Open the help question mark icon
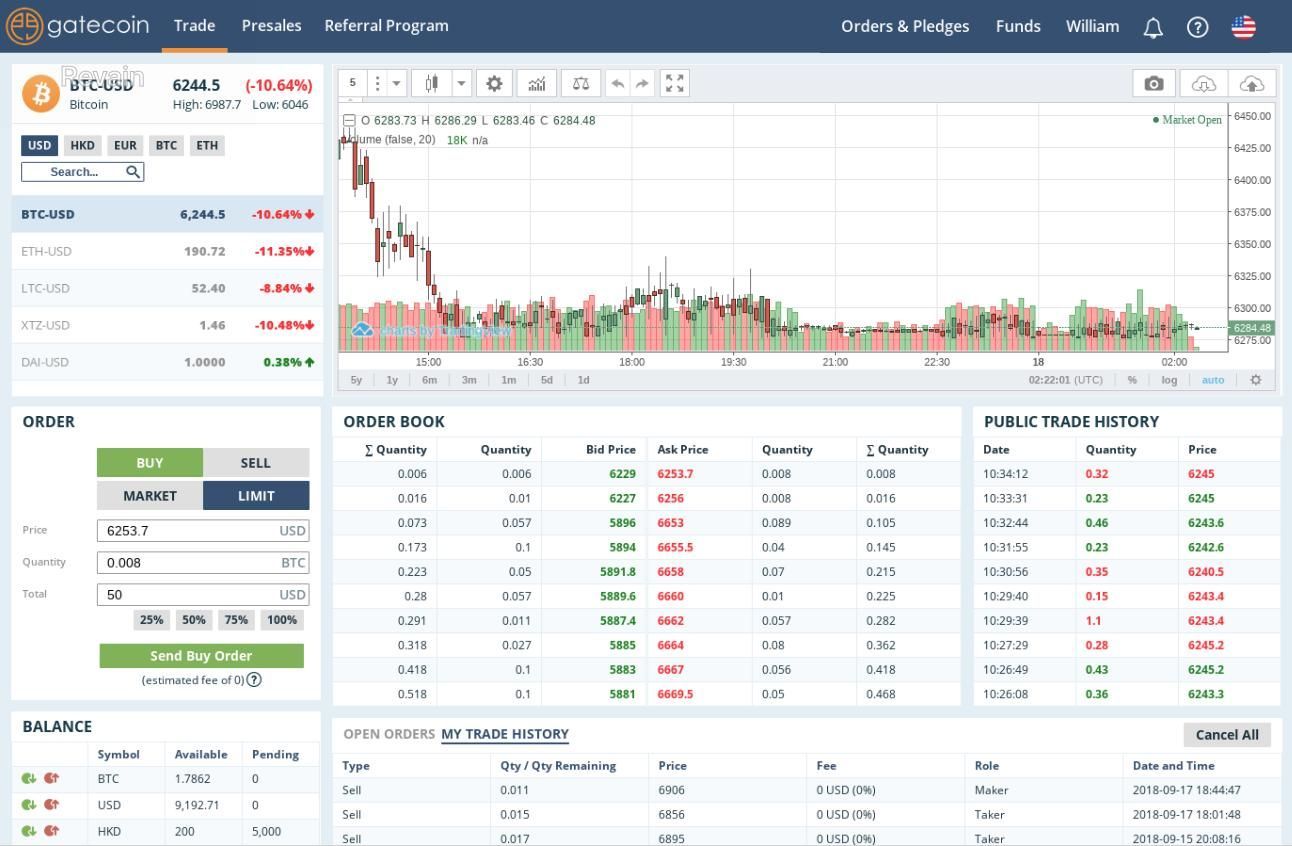 pyautogui.click(x=1197, y=27)
